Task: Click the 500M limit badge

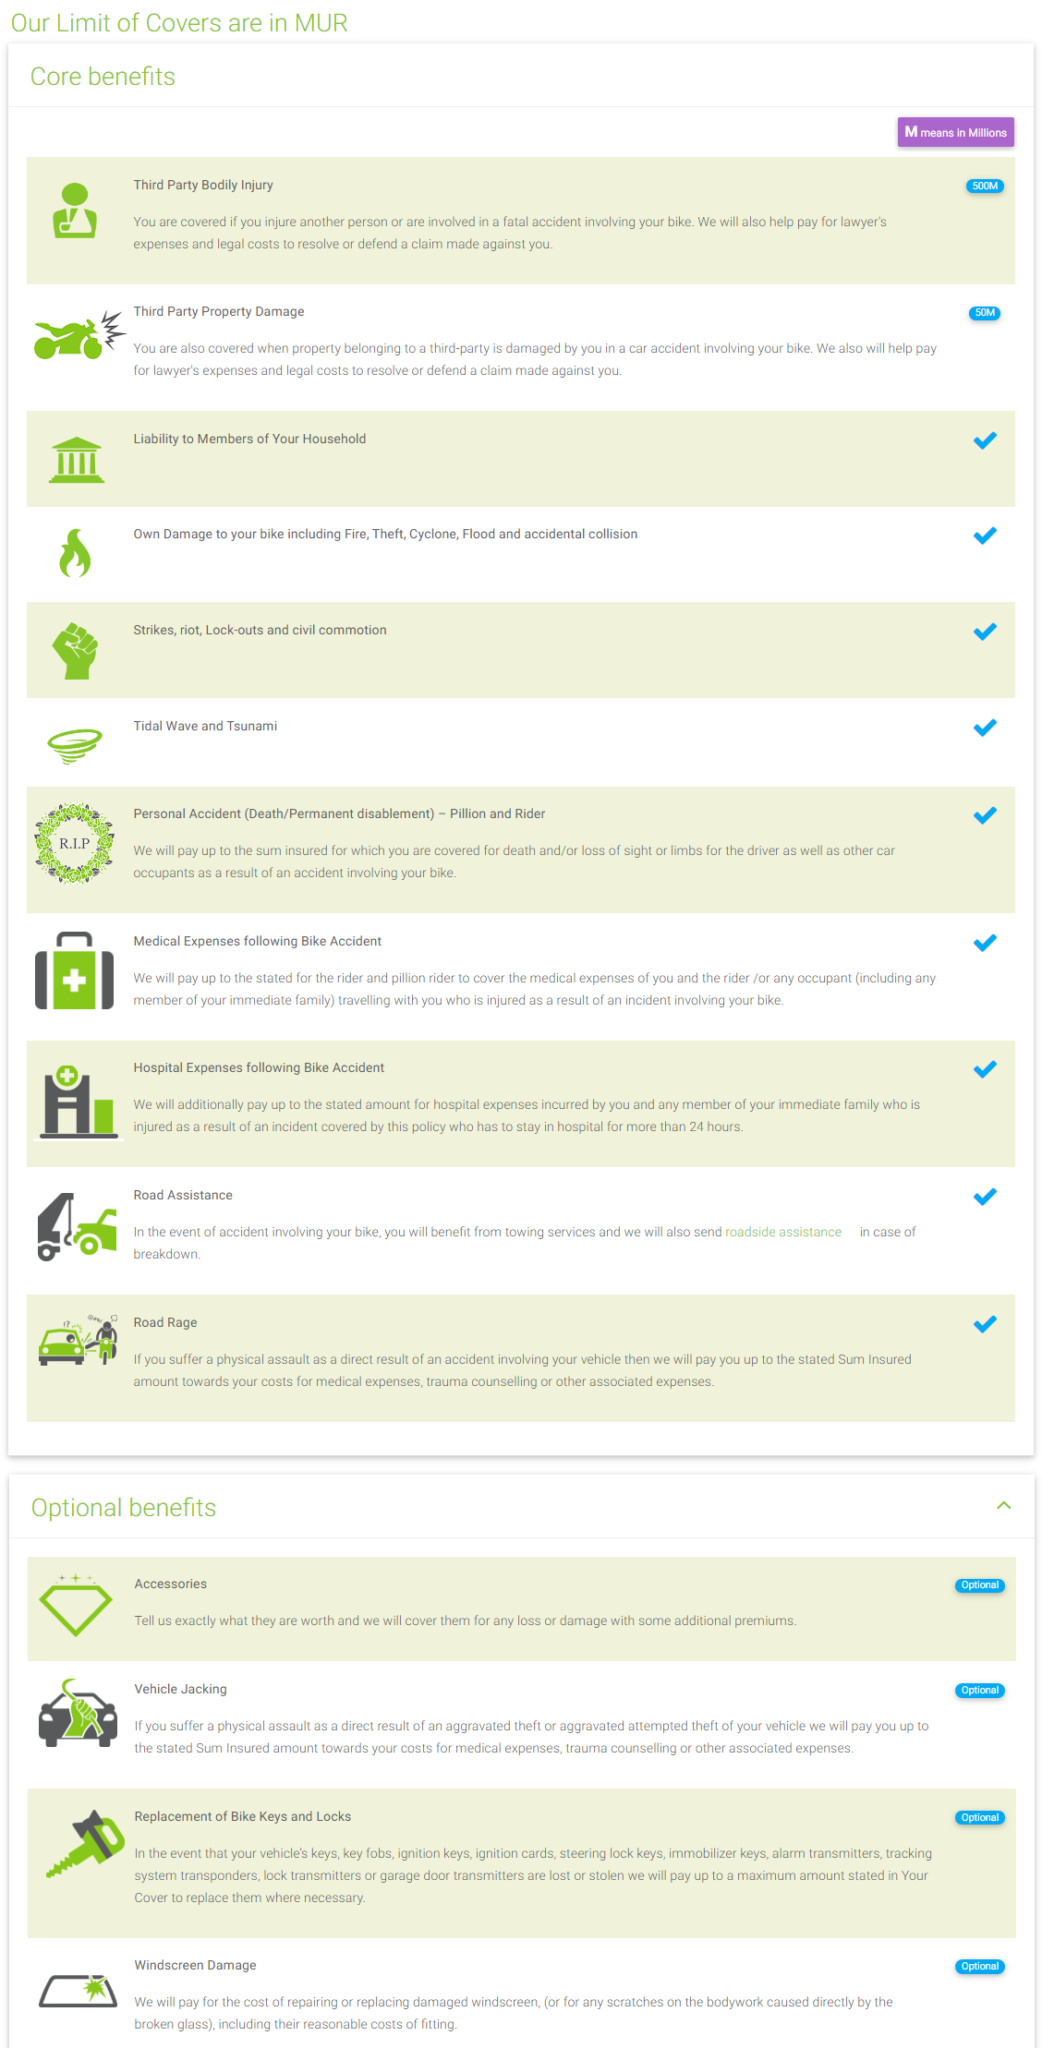Action: click(985, 186)
